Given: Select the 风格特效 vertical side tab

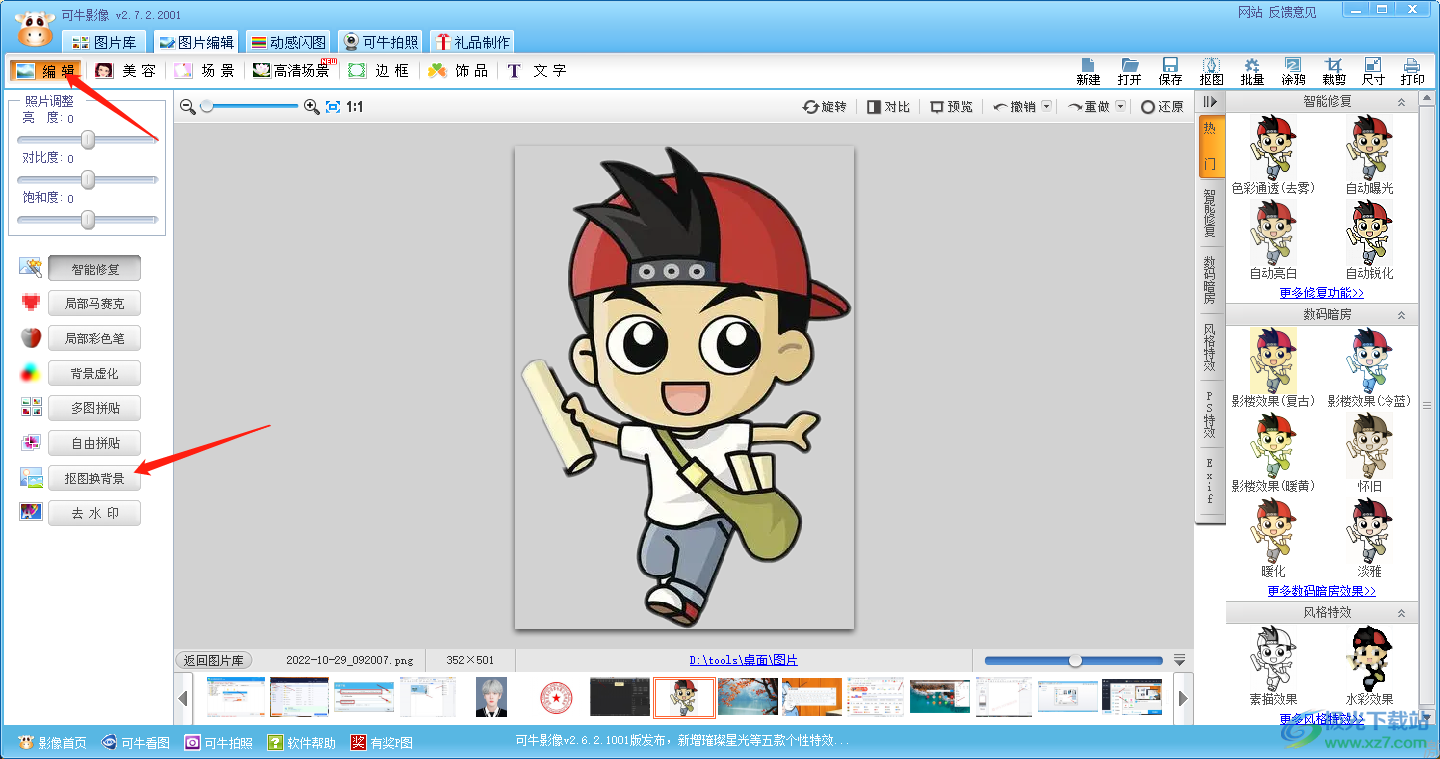Looking at the screenshot, I should point(1210,346).
